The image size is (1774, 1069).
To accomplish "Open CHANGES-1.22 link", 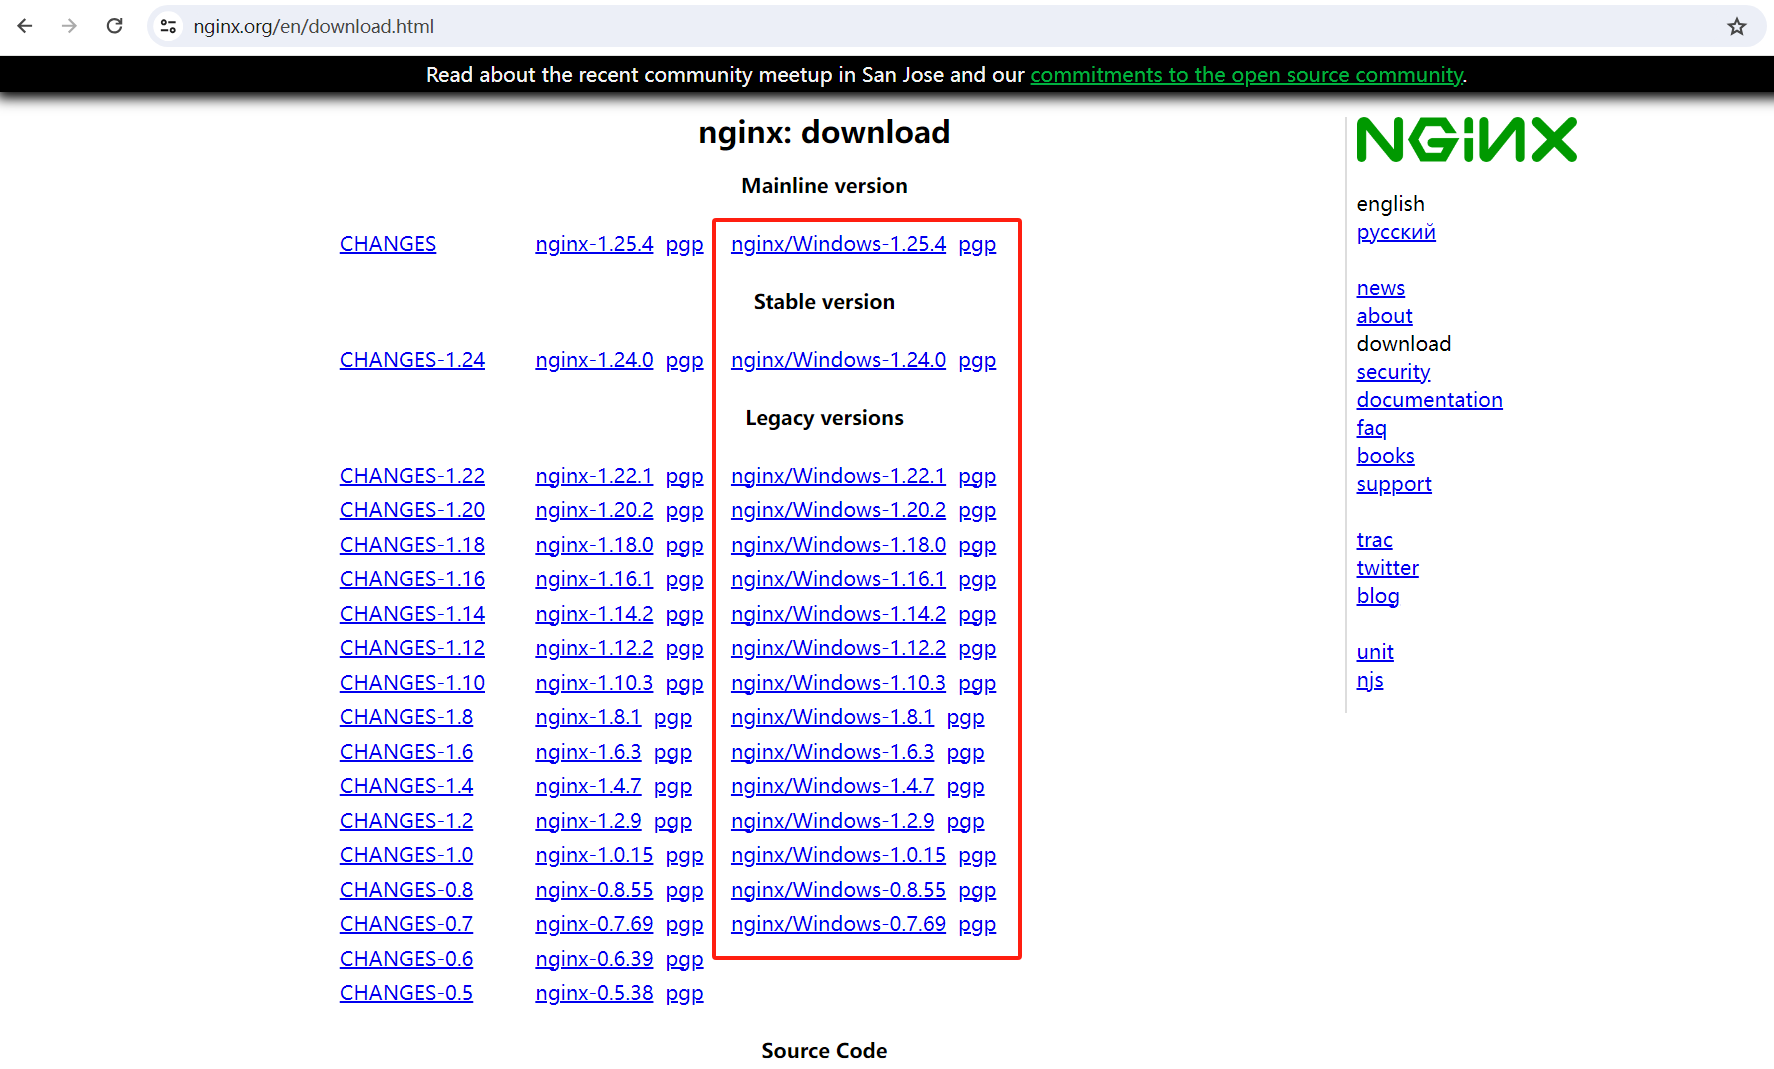I will click(412, 476).
